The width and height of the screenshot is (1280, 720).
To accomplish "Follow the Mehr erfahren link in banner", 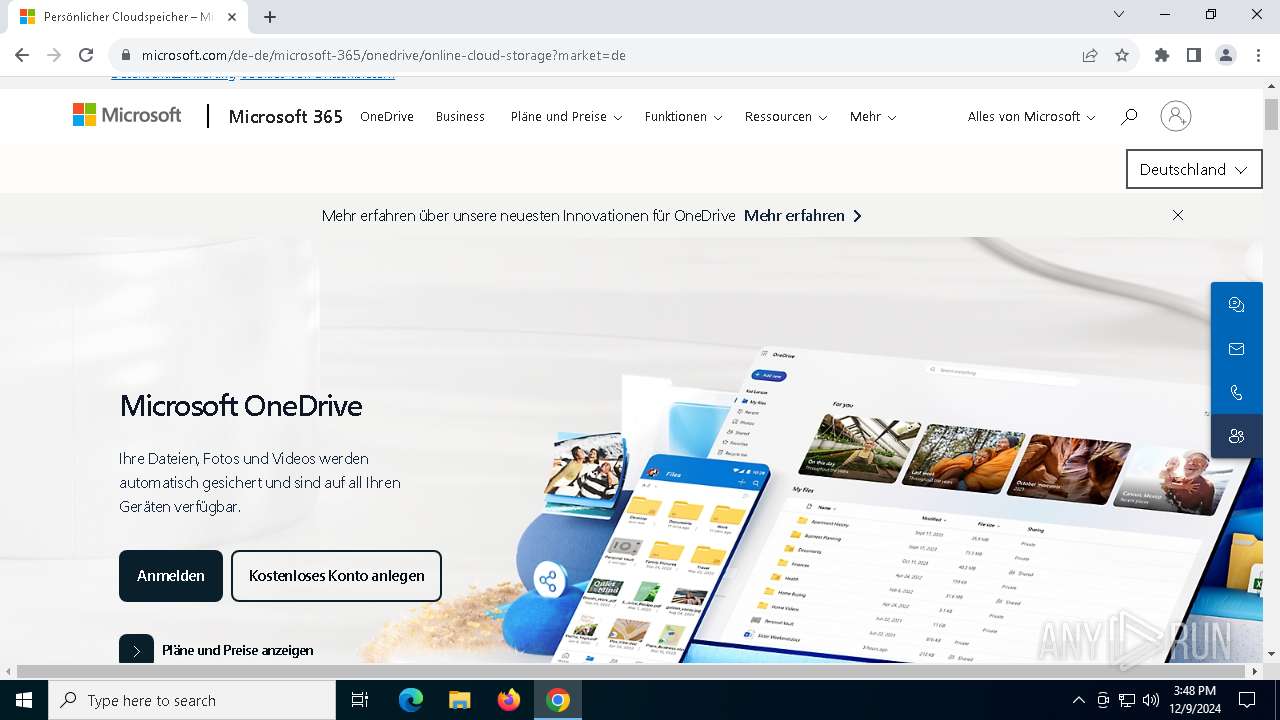I will tap(802, 215).
